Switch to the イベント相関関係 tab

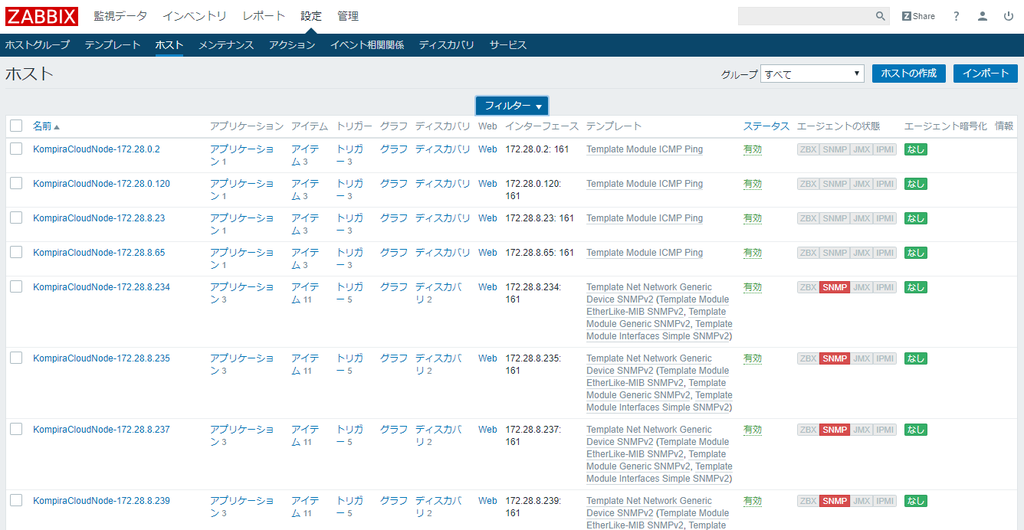[367, 45]
